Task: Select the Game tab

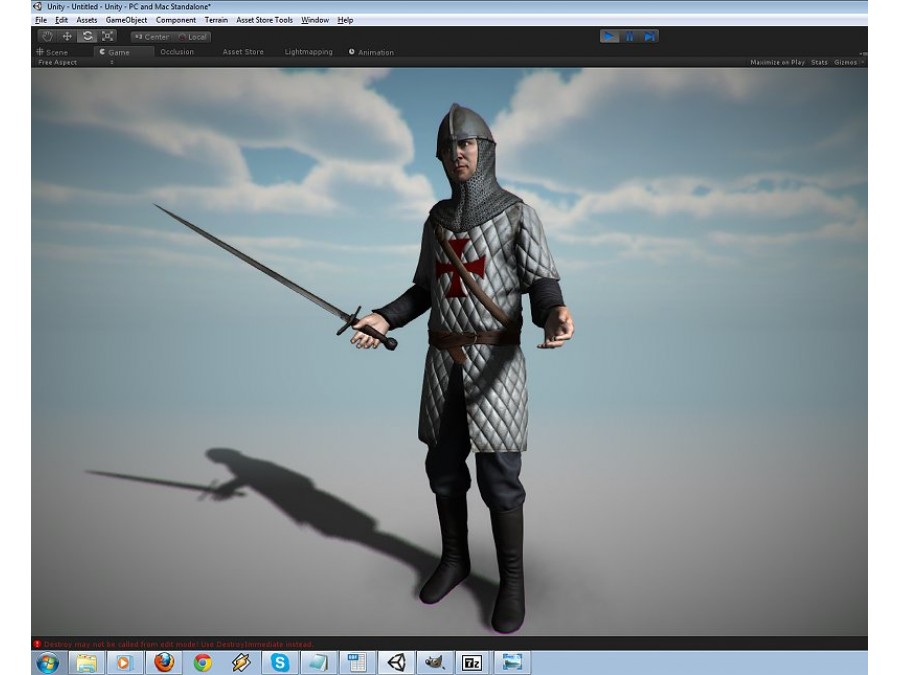Action: pyautogui.click(x=123, y=52)
